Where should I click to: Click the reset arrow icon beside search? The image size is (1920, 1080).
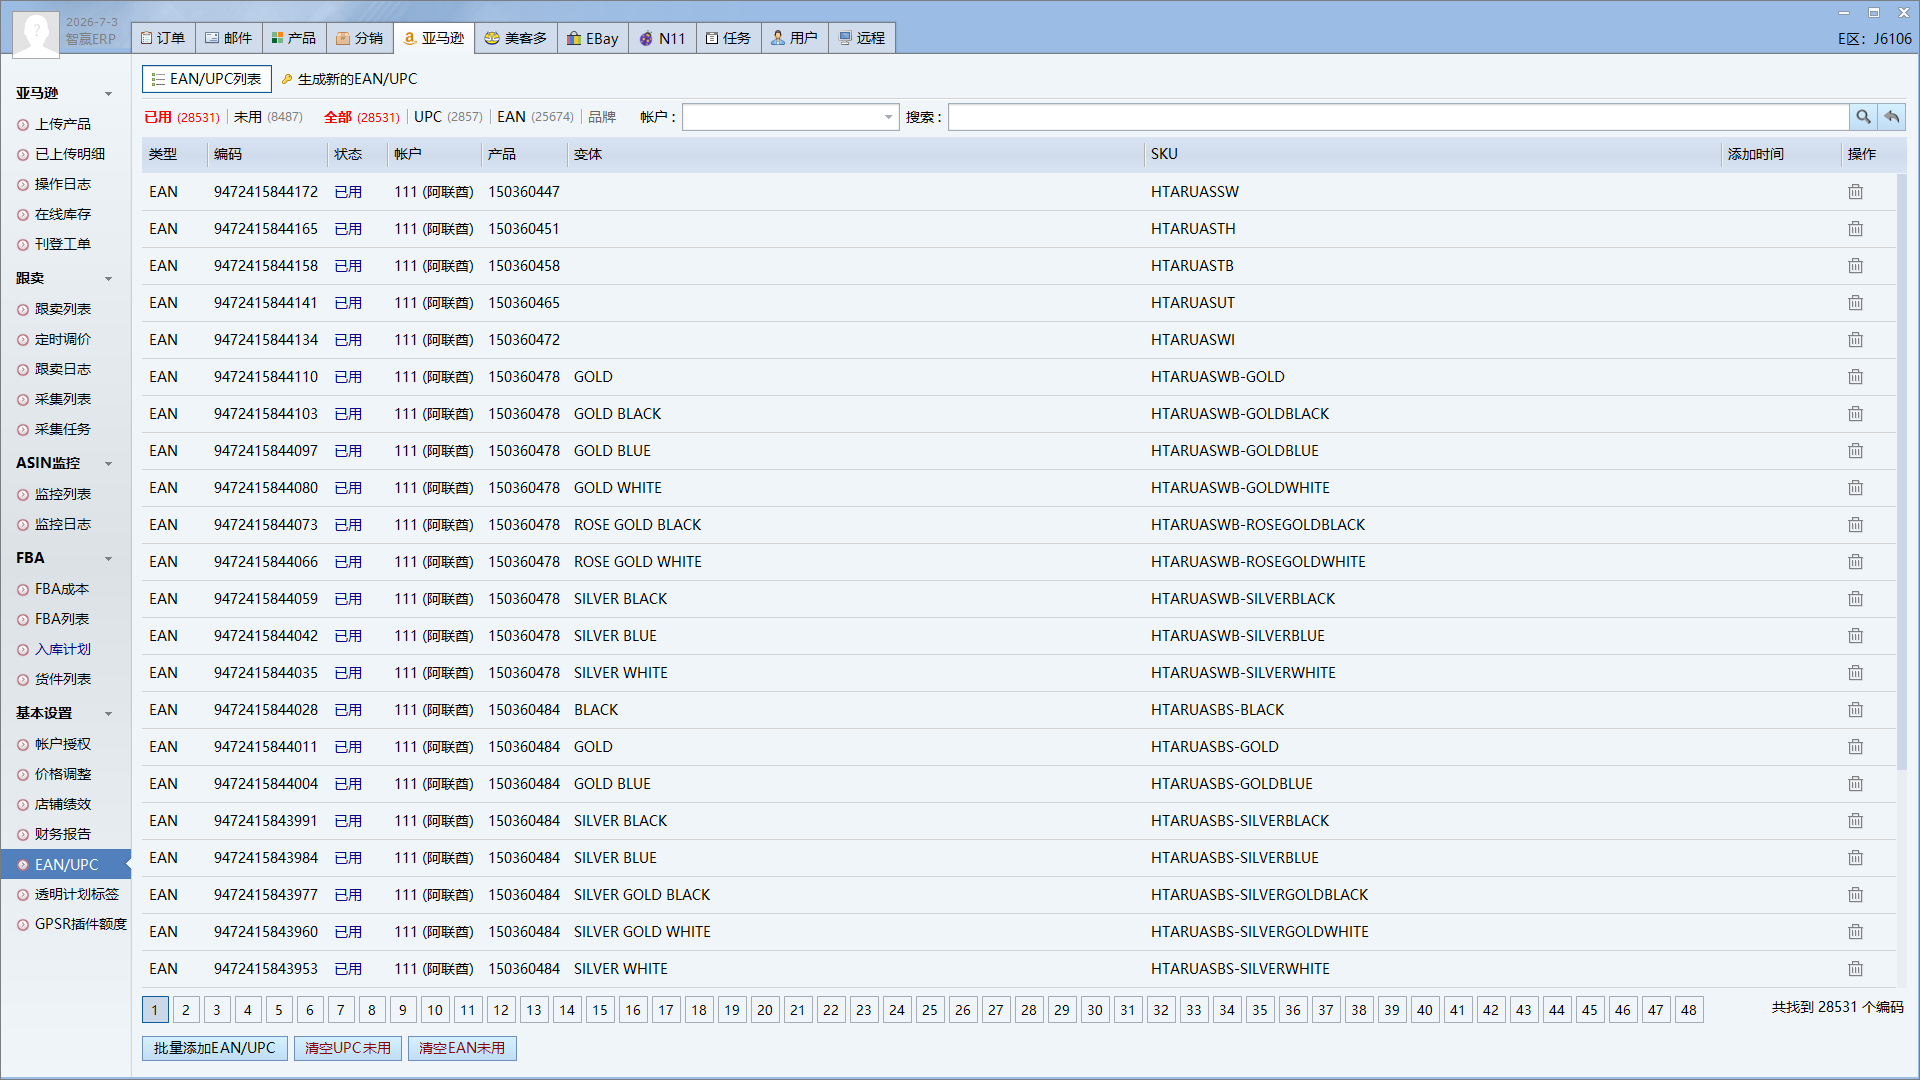pos(1892,117)
